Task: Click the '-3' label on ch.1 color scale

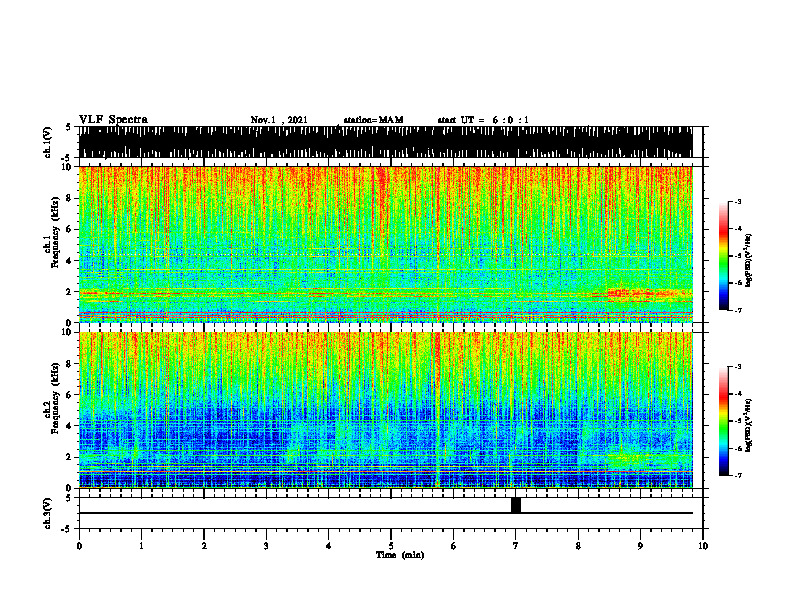Action: pos(737,201)
